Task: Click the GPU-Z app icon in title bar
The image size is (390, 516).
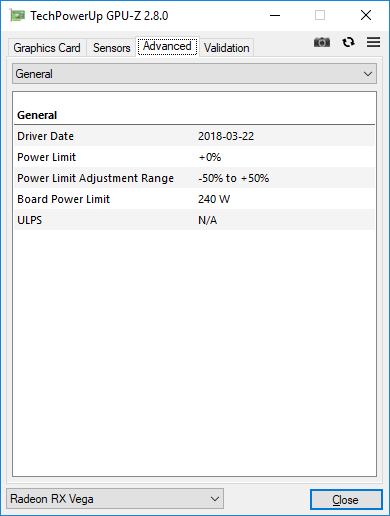Action: point(17,16)
